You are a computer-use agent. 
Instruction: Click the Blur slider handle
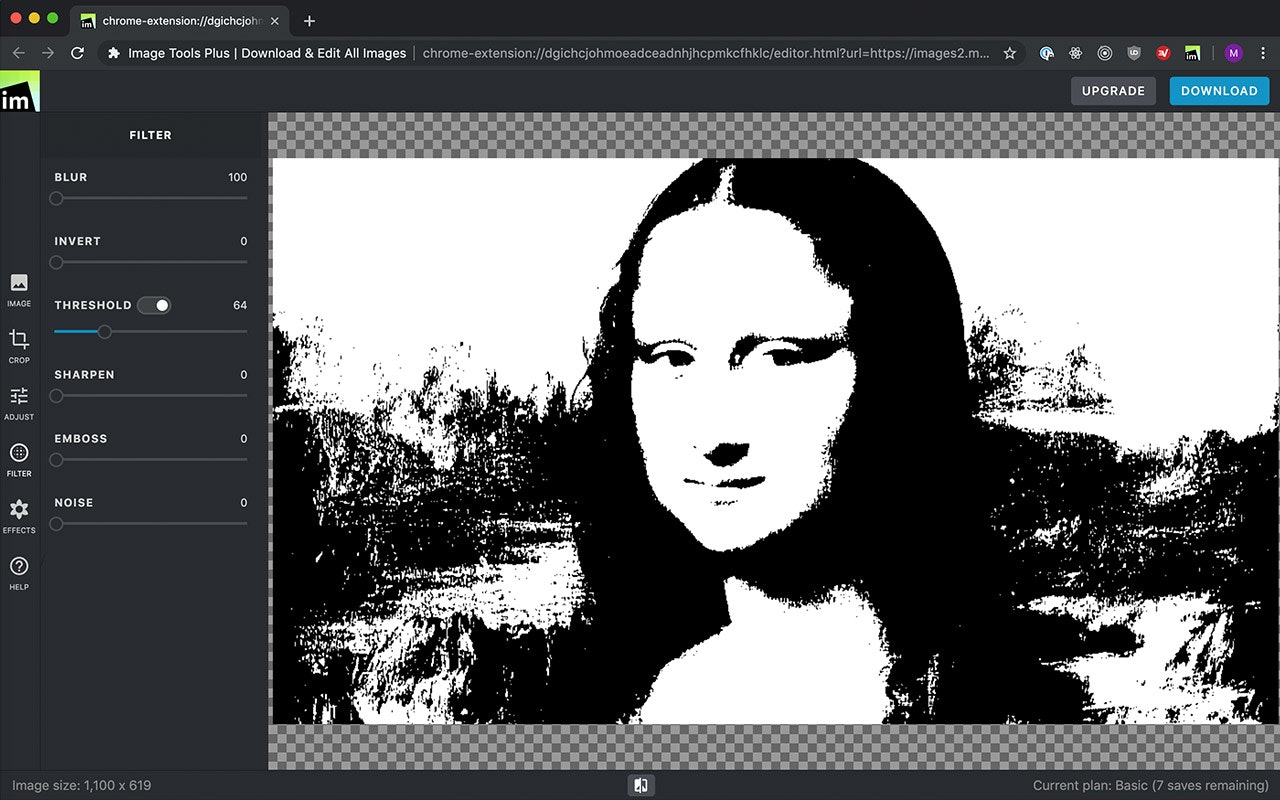point(56,198)
